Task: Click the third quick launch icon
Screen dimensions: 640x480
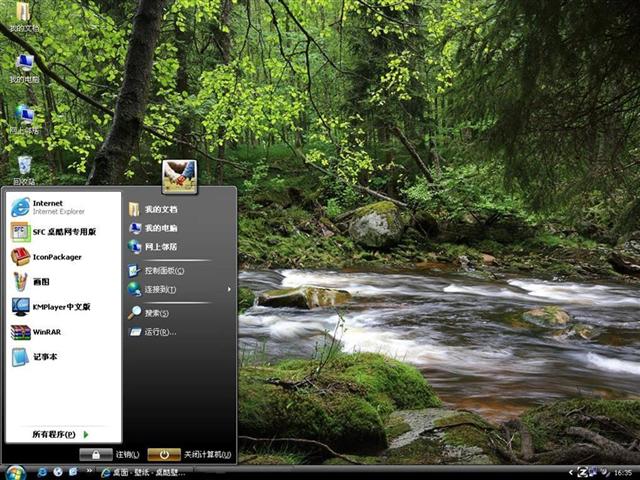Action: tap(73, 472)
